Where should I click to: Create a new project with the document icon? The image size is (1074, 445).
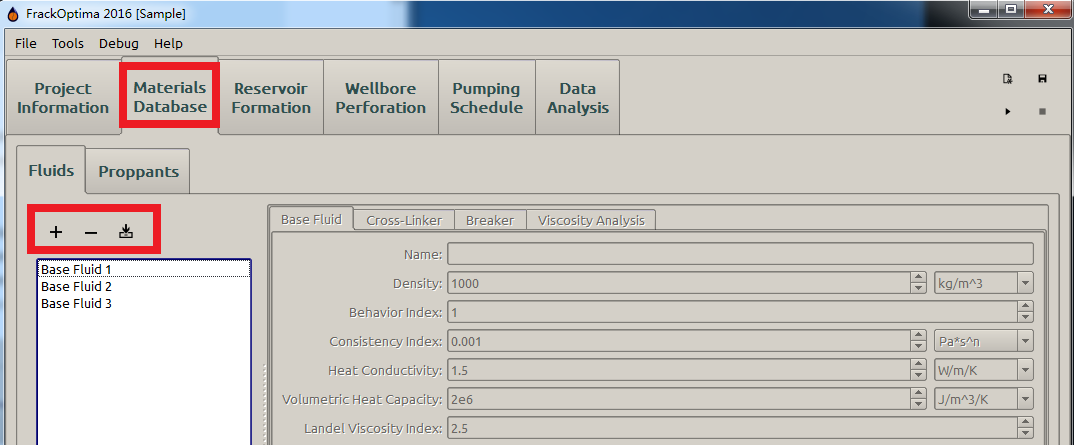click(1008, 79)
